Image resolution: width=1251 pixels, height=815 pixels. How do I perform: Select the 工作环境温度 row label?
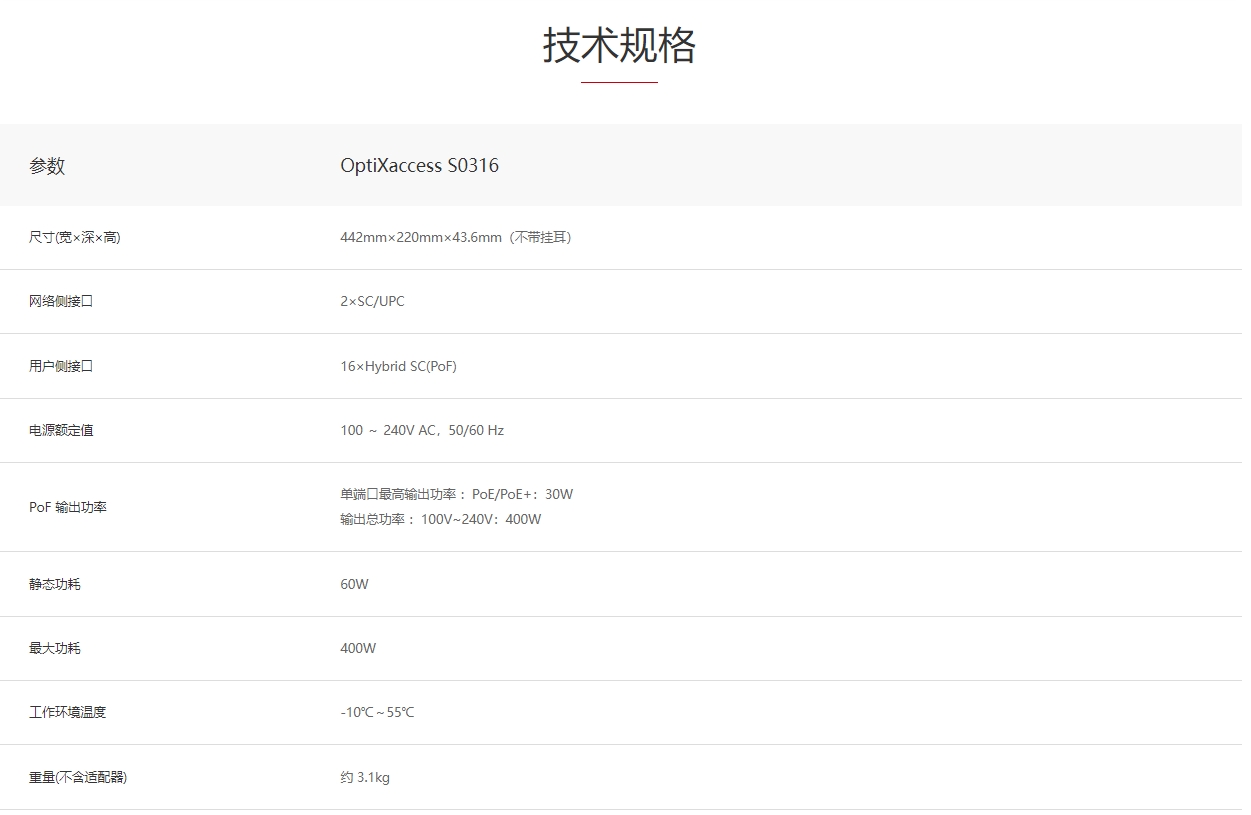67,712
